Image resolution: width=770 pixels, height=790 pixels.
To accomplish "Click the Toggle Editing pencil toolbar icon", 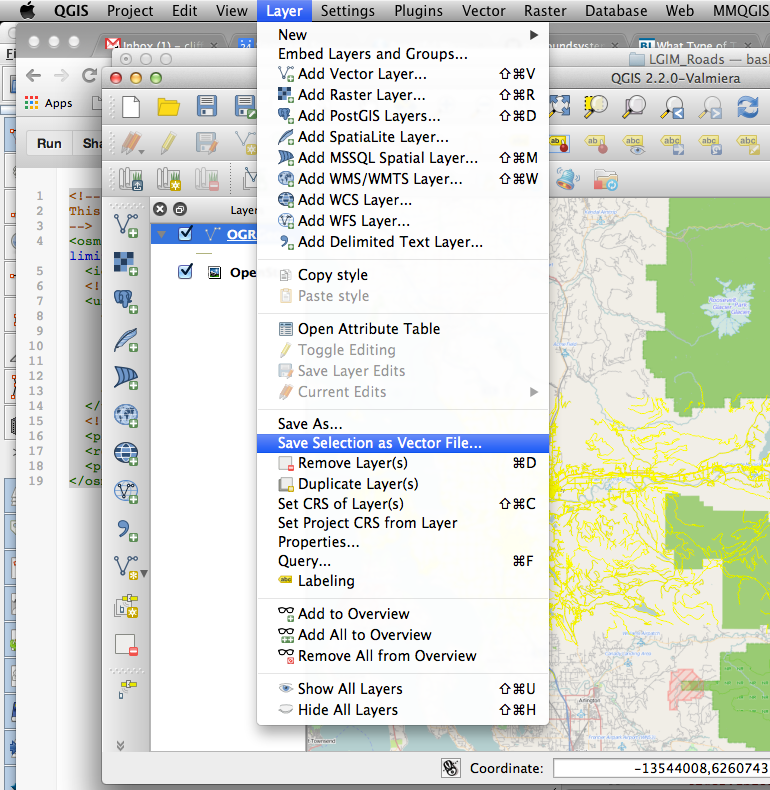I will [x=168, y=143].
